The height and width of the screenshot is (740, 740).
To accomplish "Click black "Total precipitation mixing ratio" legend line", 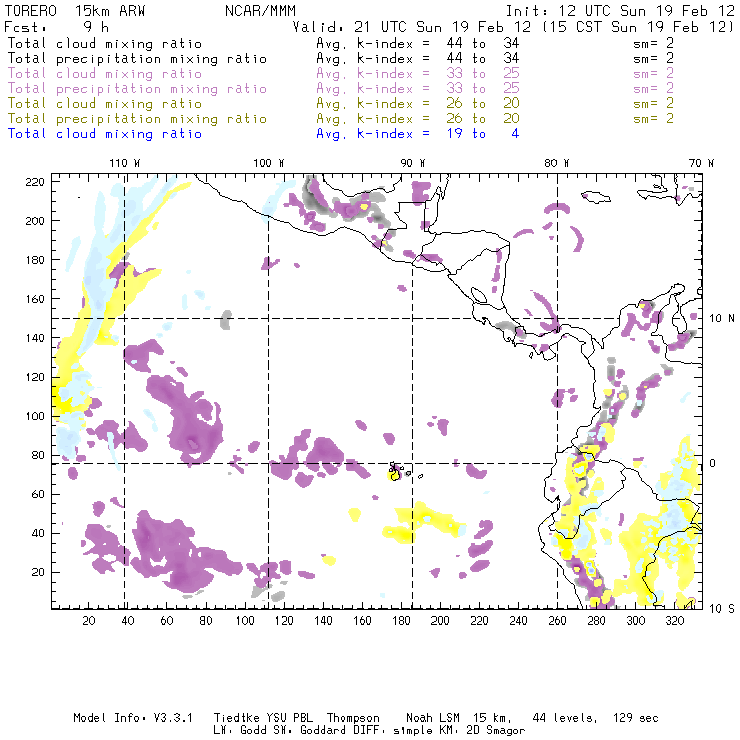I will click(x=137, y=59).
